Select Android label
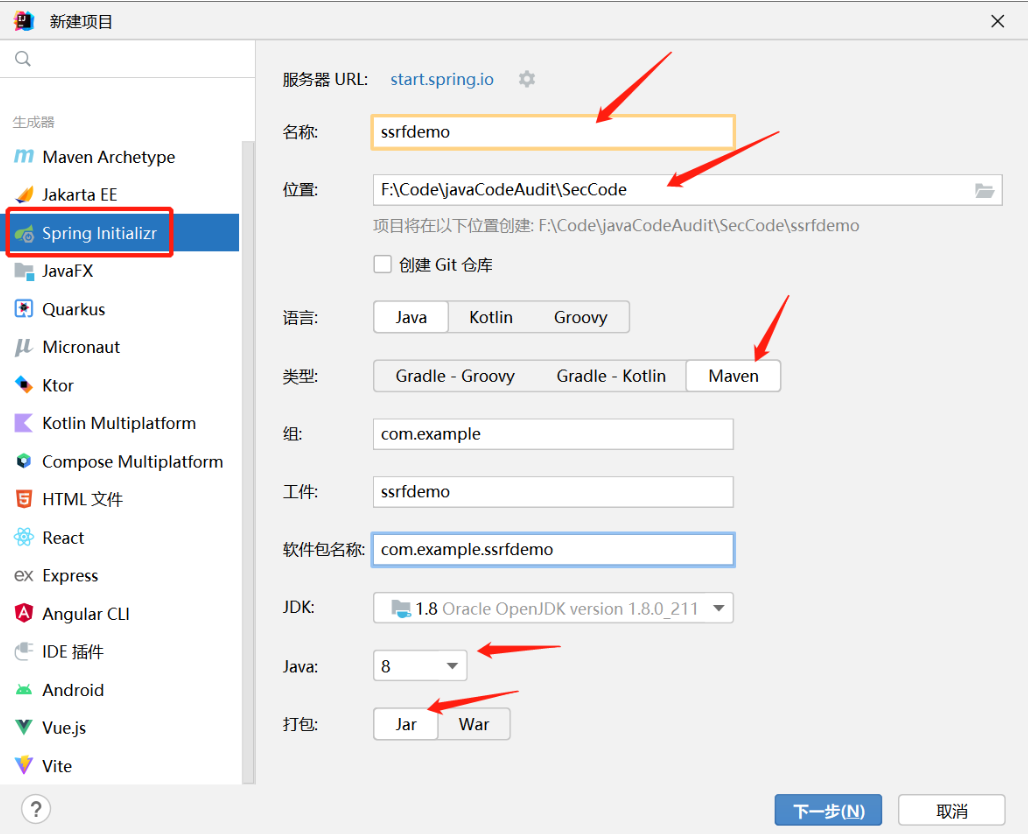 pyautogui.click(x=73, y=690)
